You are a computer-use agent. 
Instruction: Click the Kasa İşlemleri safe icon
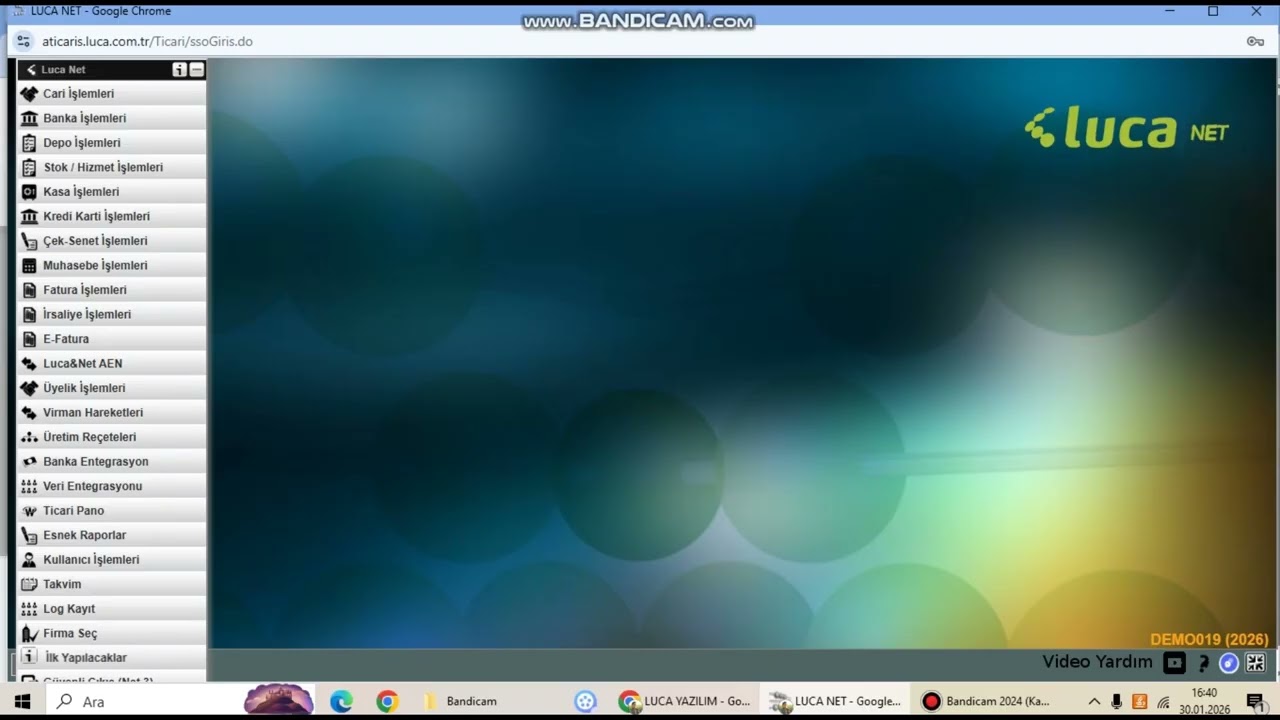click(29, 192)
